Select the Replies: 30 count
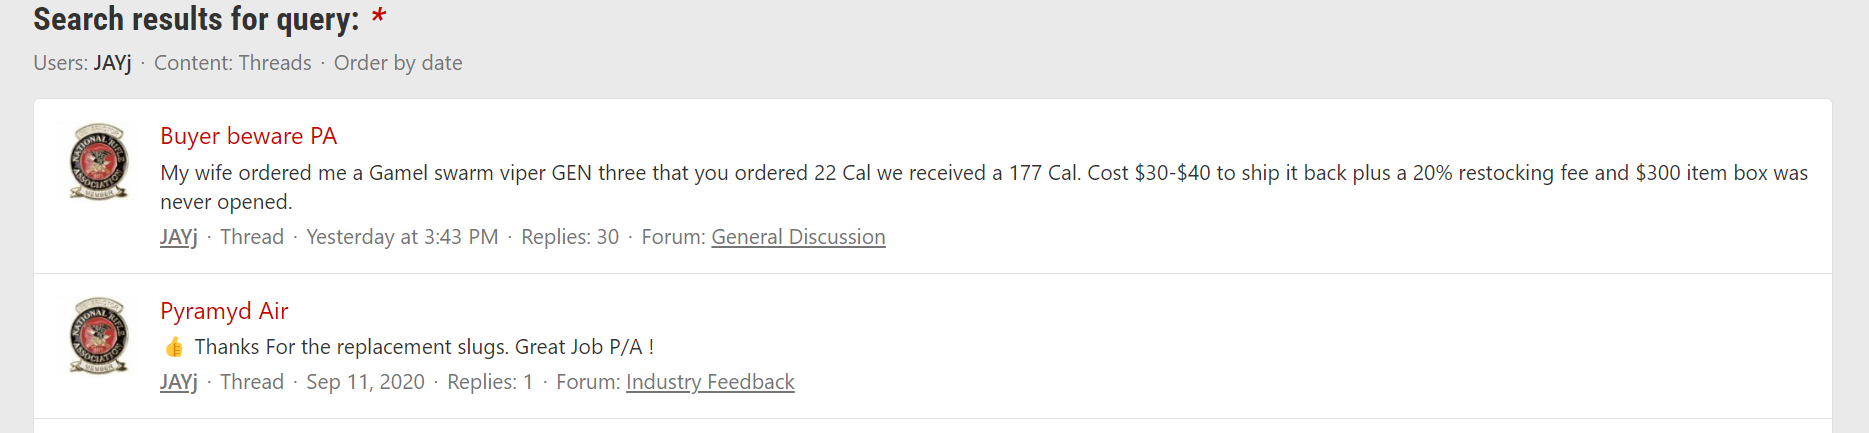Screen dimensions: 1869x433 coord(570,237)
